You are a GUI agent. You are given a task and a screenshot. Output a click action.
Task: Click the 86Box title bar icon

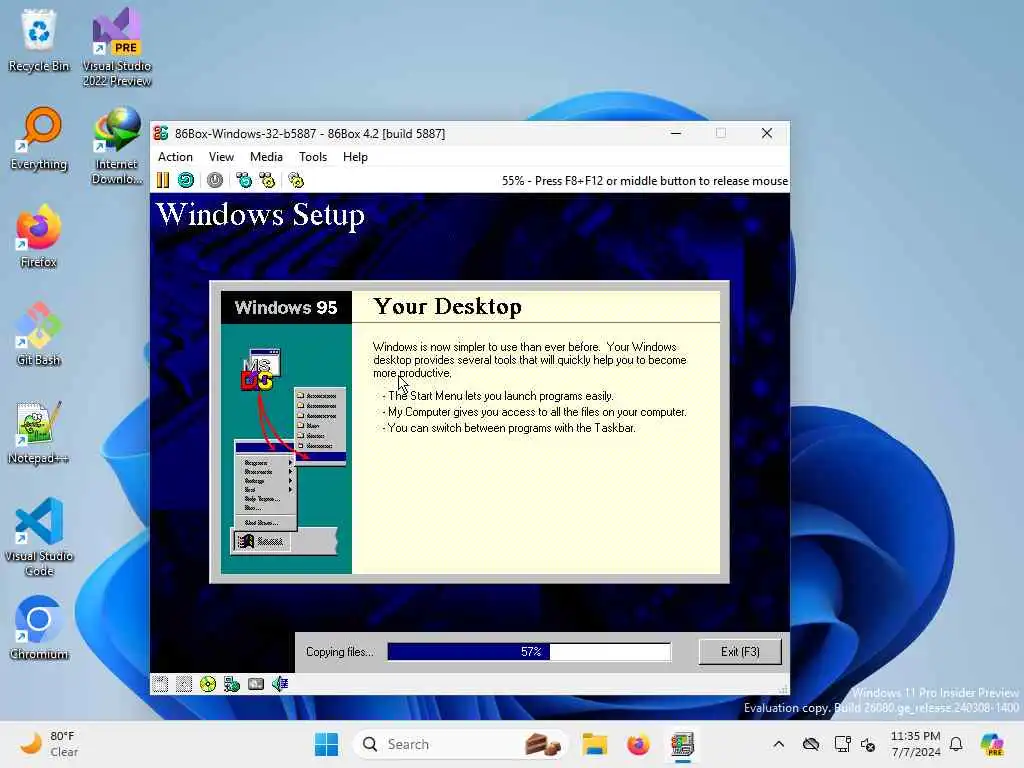point(161,133)
